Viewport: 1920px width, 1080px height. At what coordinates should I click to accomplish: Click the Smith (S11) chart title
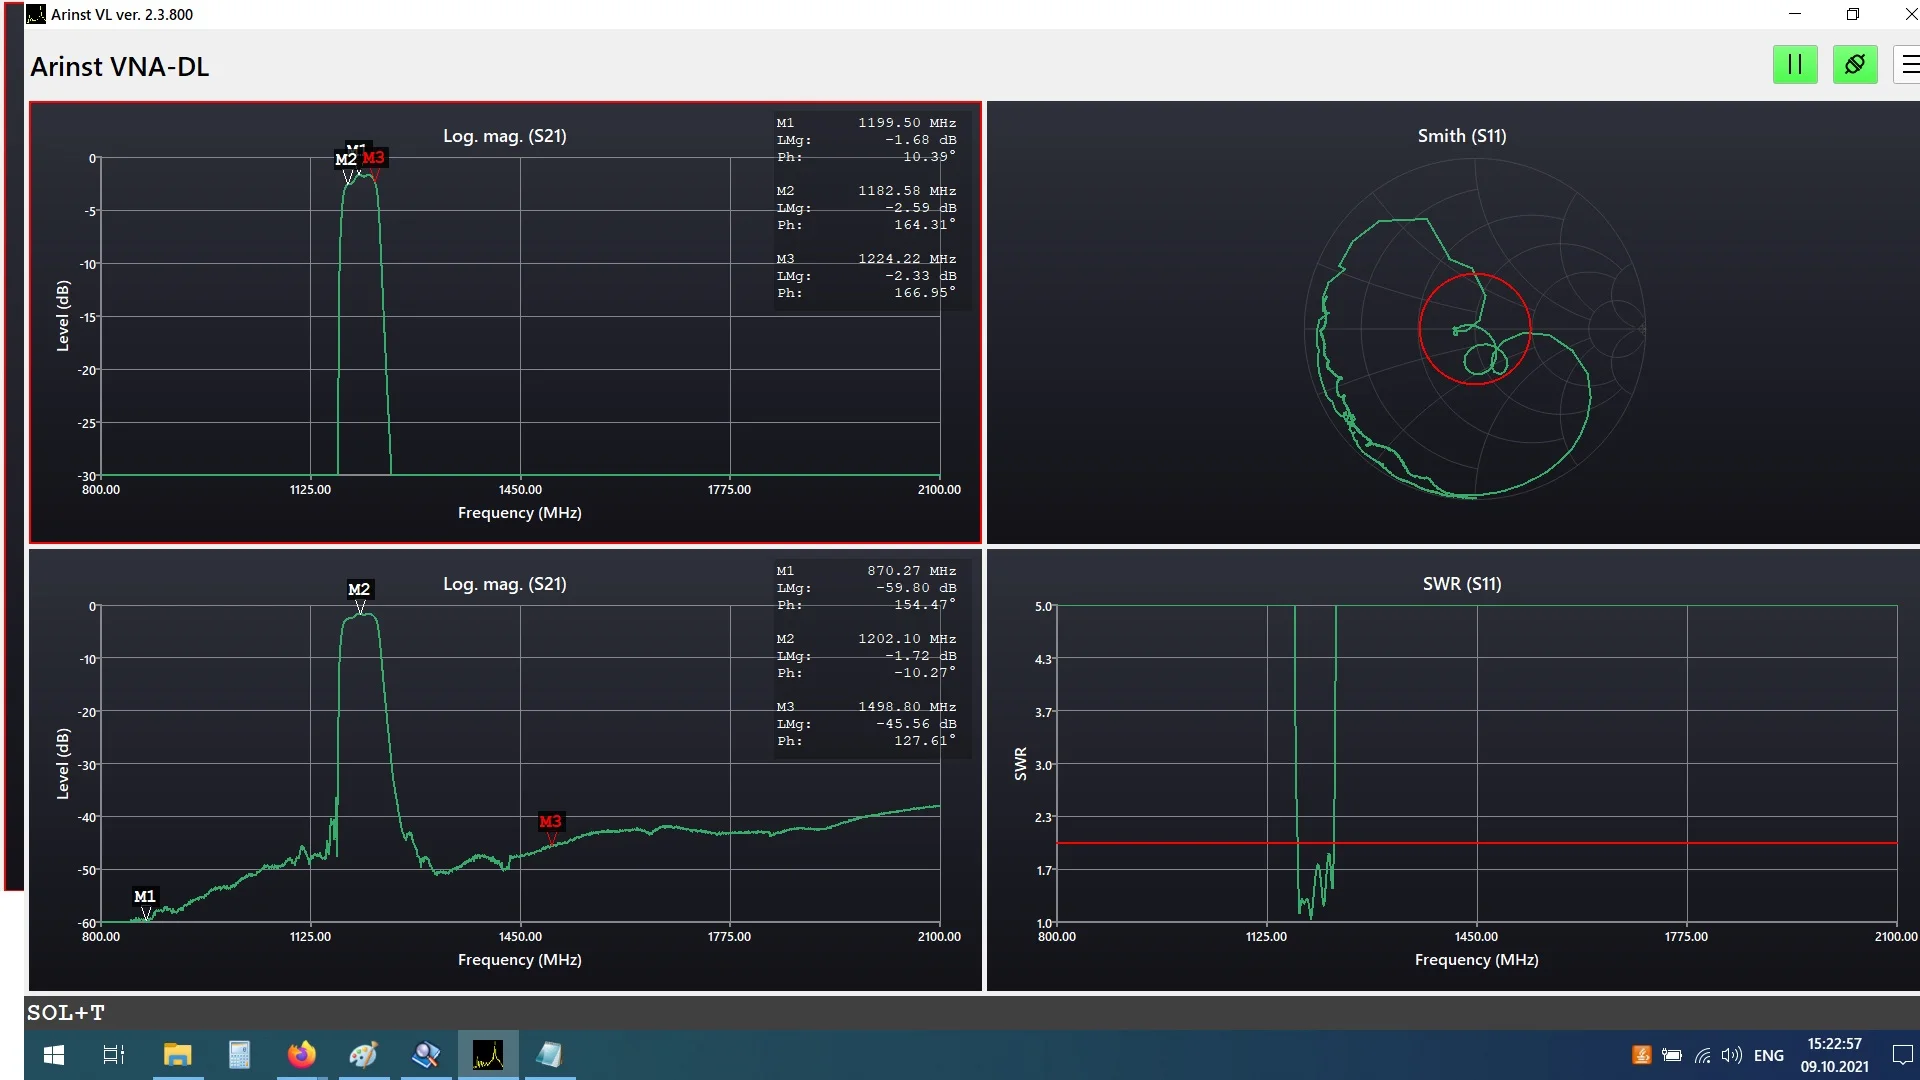1461,136
